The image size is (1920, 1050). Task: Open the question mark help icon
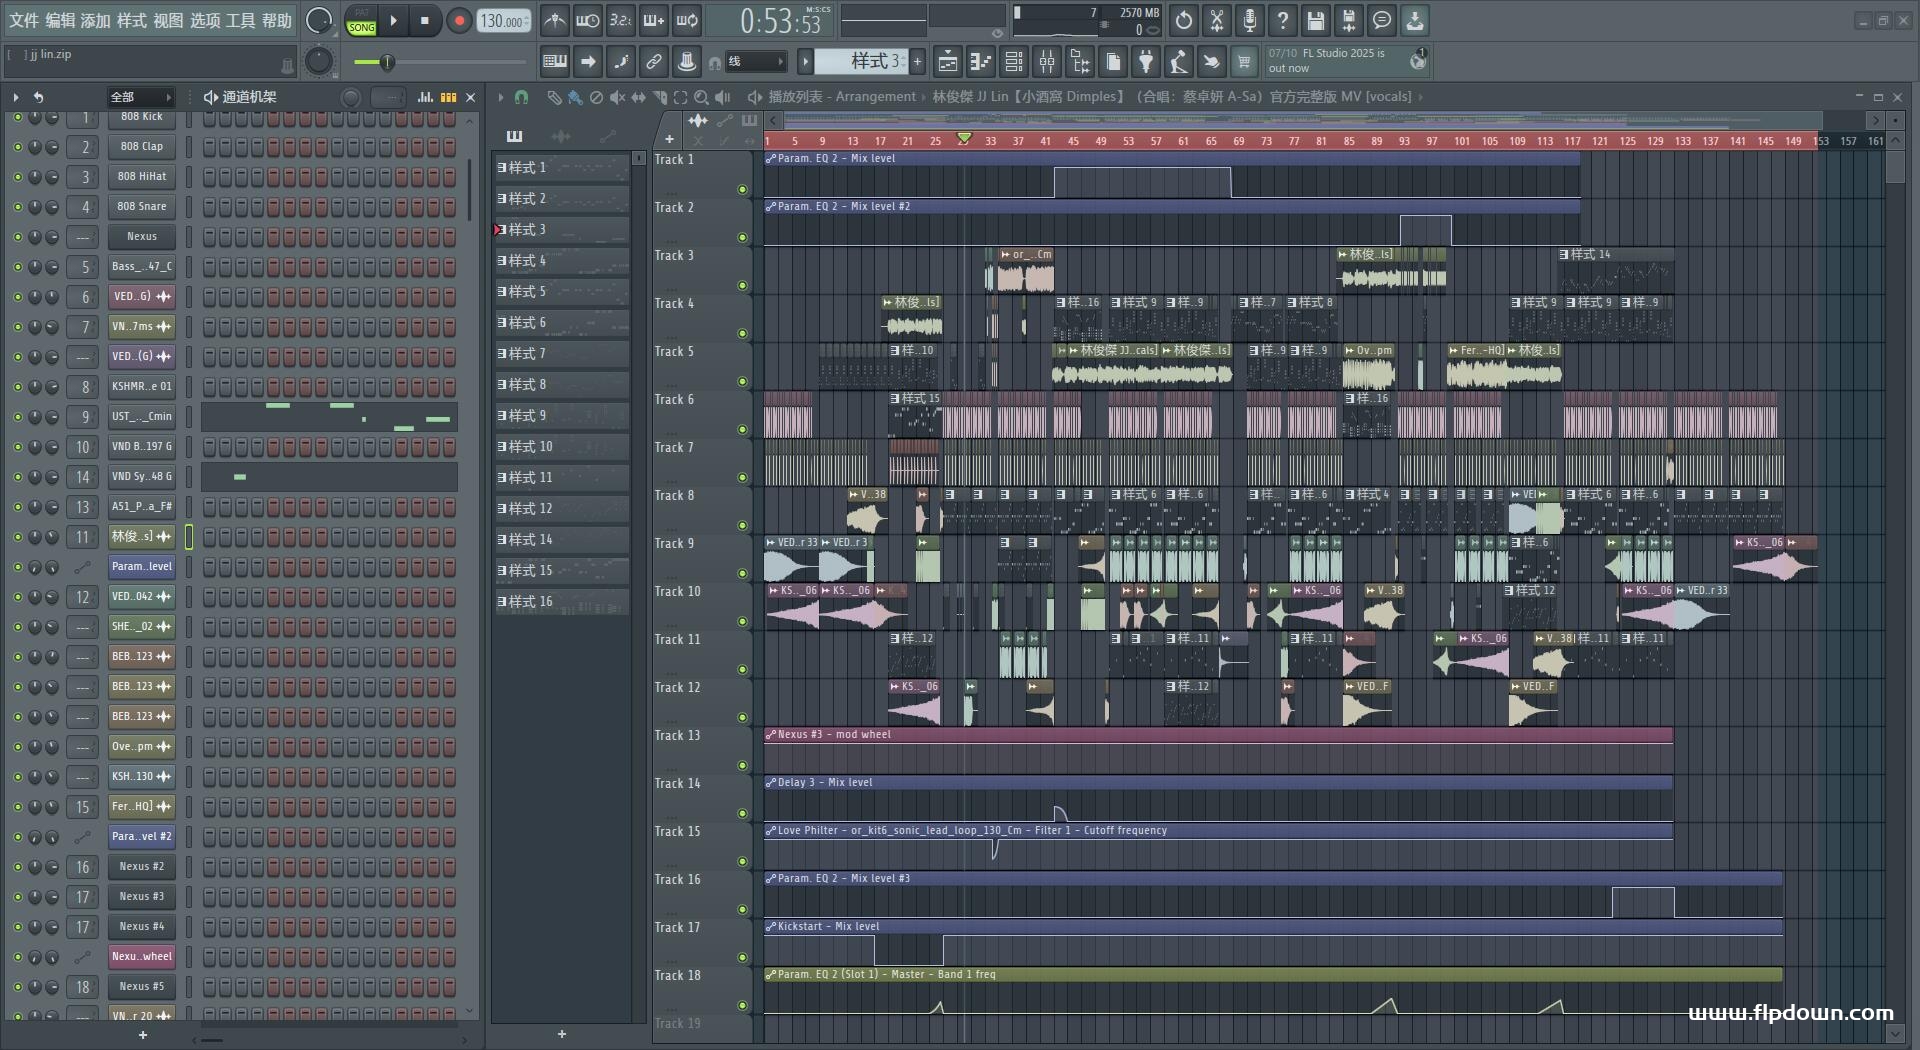[1283, 20]
